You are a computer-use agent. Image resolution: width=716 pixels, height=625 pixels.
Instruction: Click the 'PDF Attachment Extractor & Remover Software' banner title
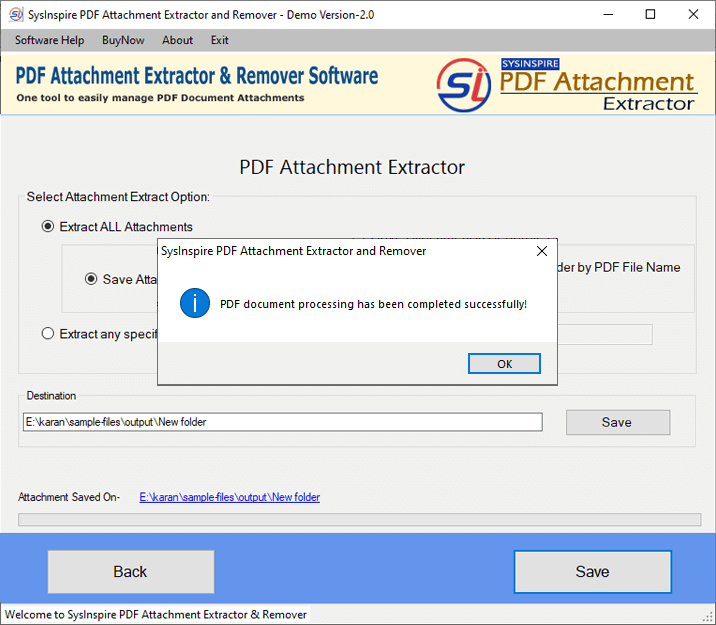[x=197, y=76]
